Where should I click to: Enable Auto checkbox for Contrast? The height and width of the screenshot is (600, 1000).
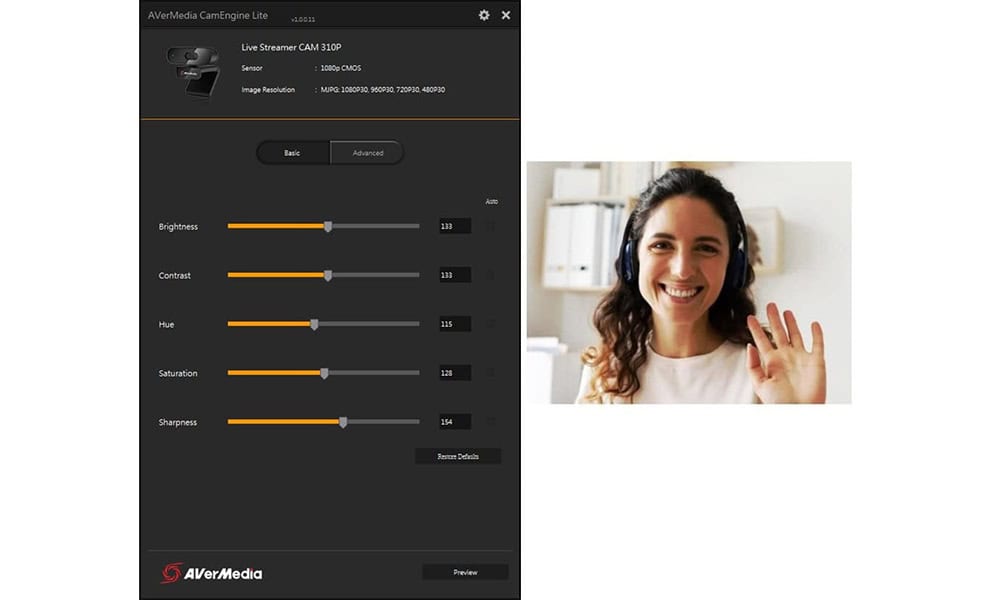491,275
